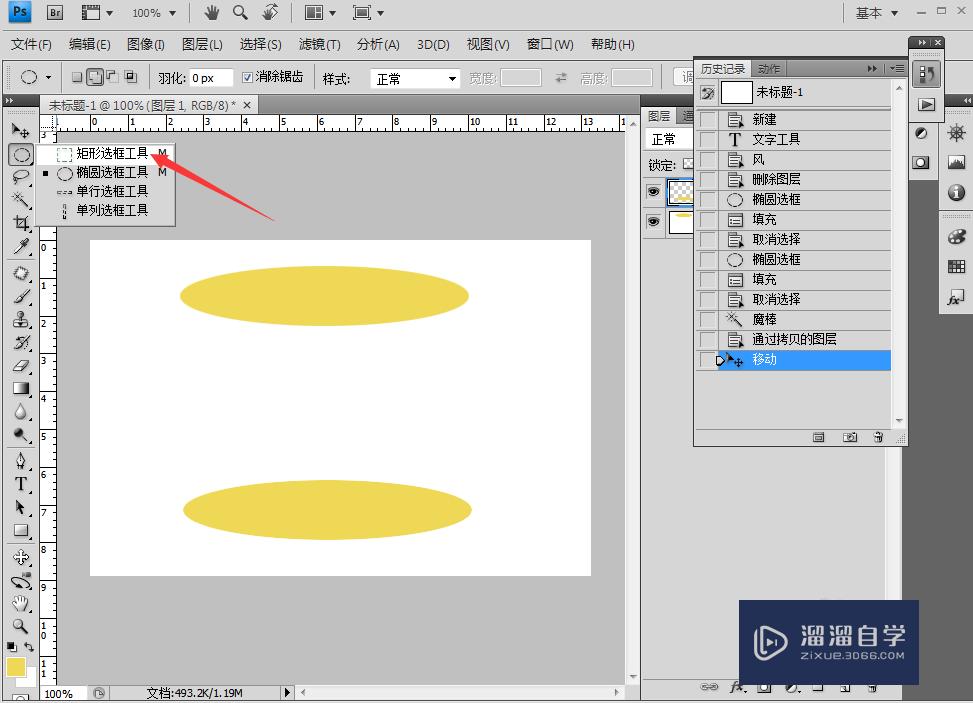Open status bar info flyout arrow
This screenshot has height=703, width=973.
(x=287, y=692)
